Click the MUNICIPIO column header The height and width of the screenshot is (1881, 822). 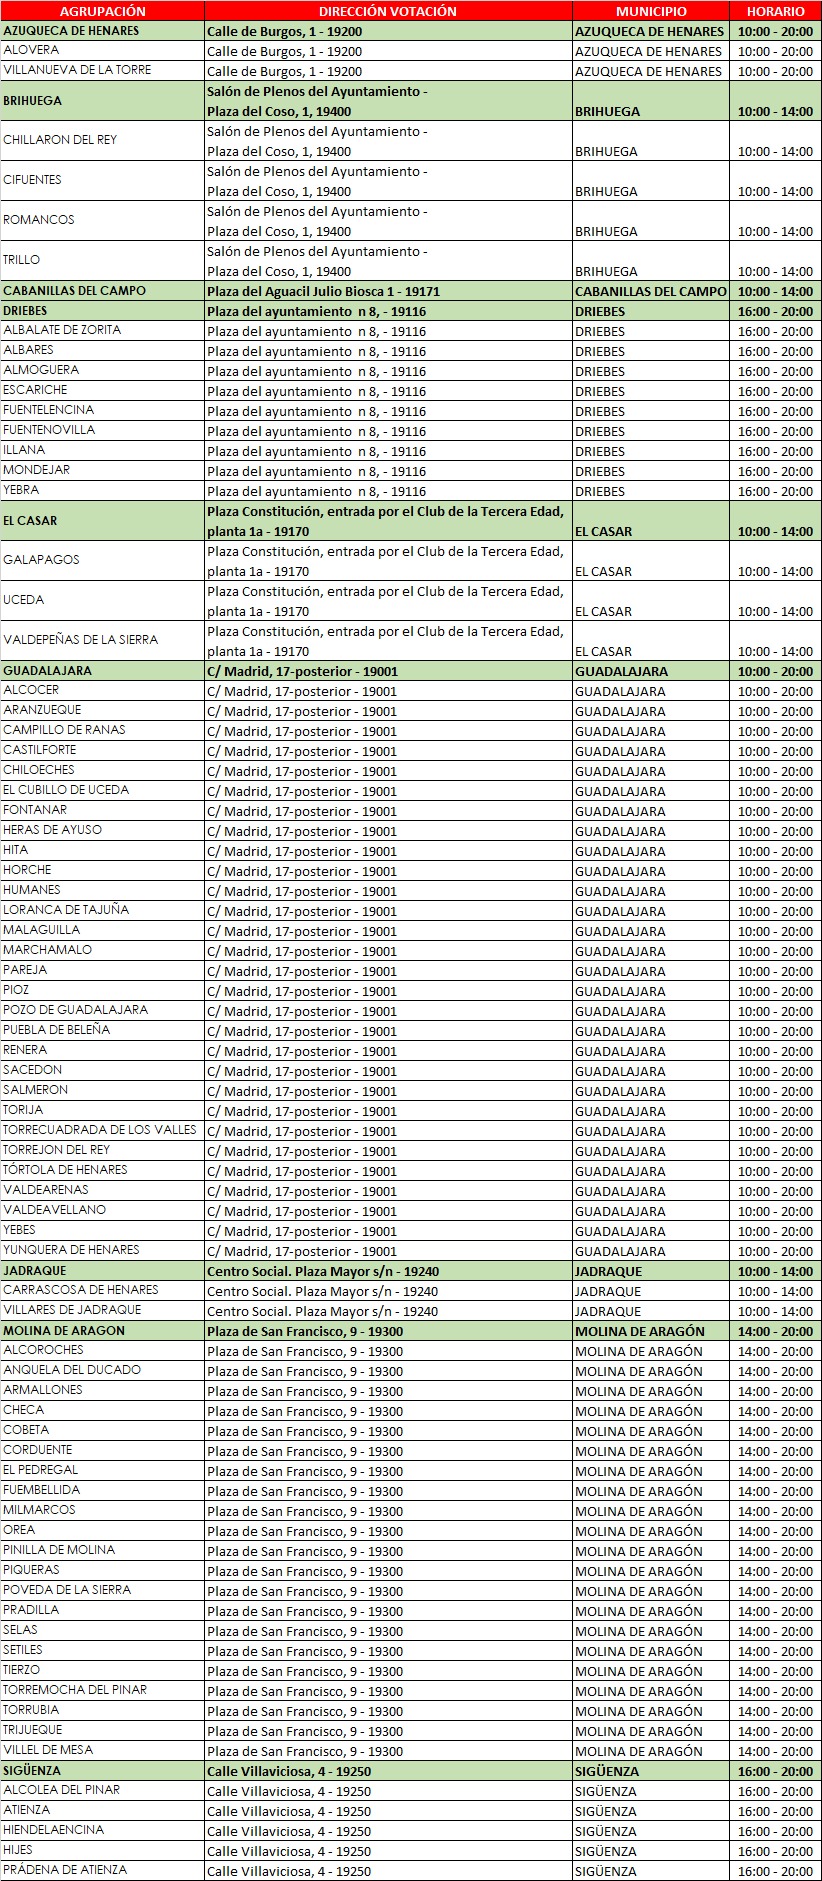tap(650, 11)
